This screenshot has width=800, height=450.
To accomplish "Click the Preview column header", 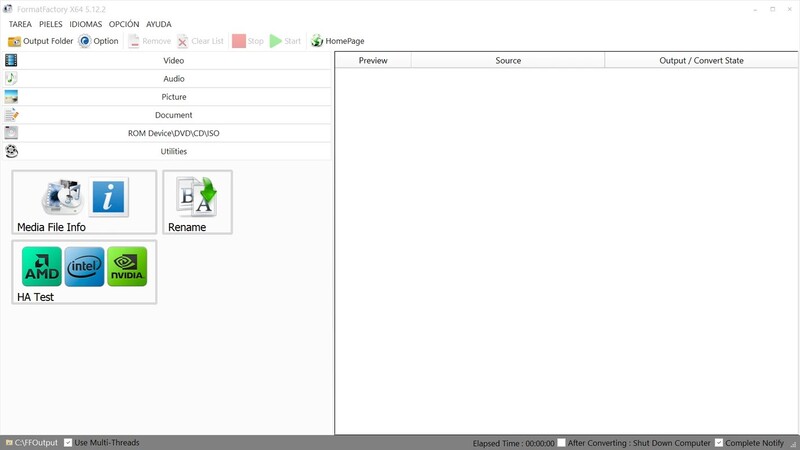I will coord(373,60).
